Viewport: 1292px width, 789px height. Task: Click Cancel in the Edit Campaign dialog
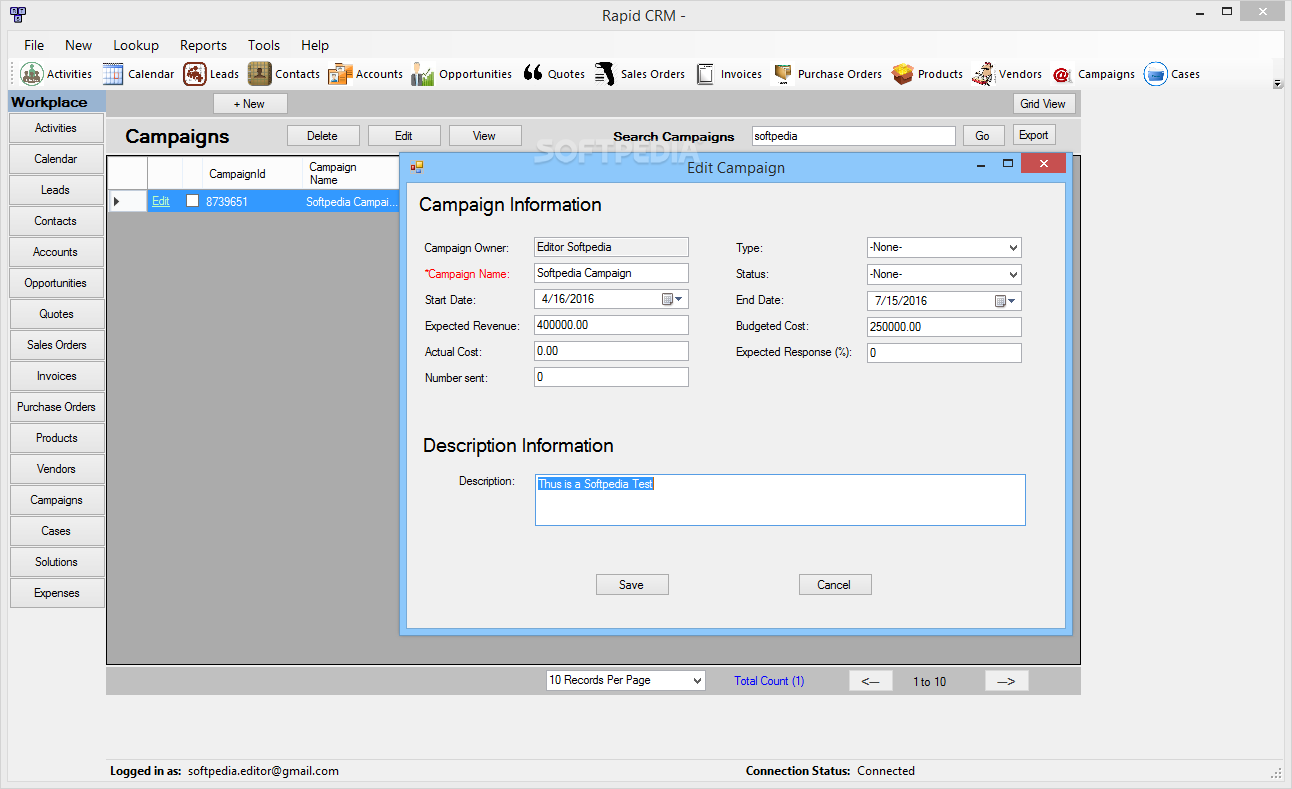click(x=835, y=585)
